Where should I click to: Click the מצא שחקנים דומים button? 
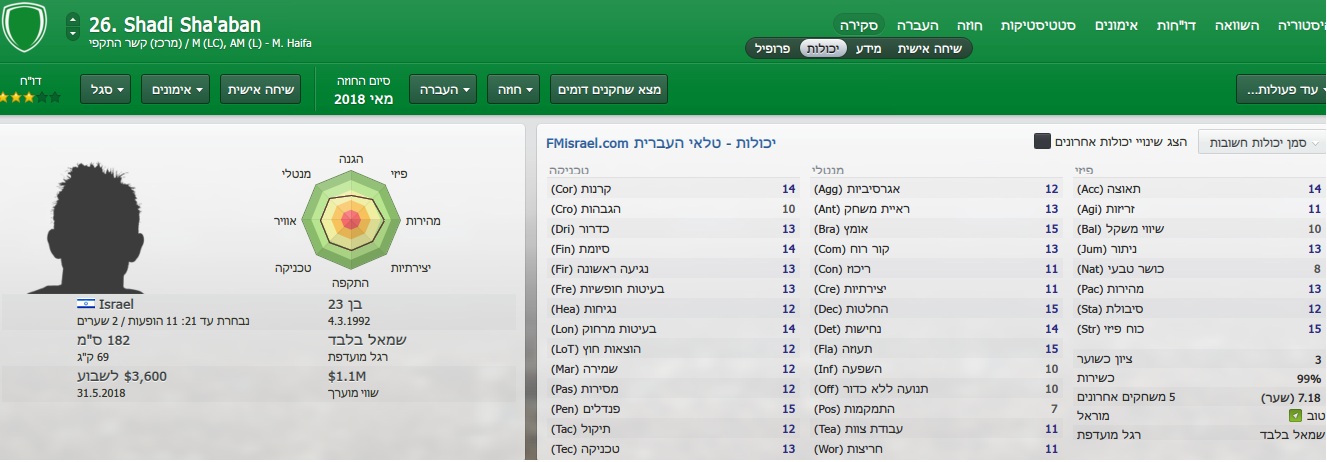tap(607, 90)
